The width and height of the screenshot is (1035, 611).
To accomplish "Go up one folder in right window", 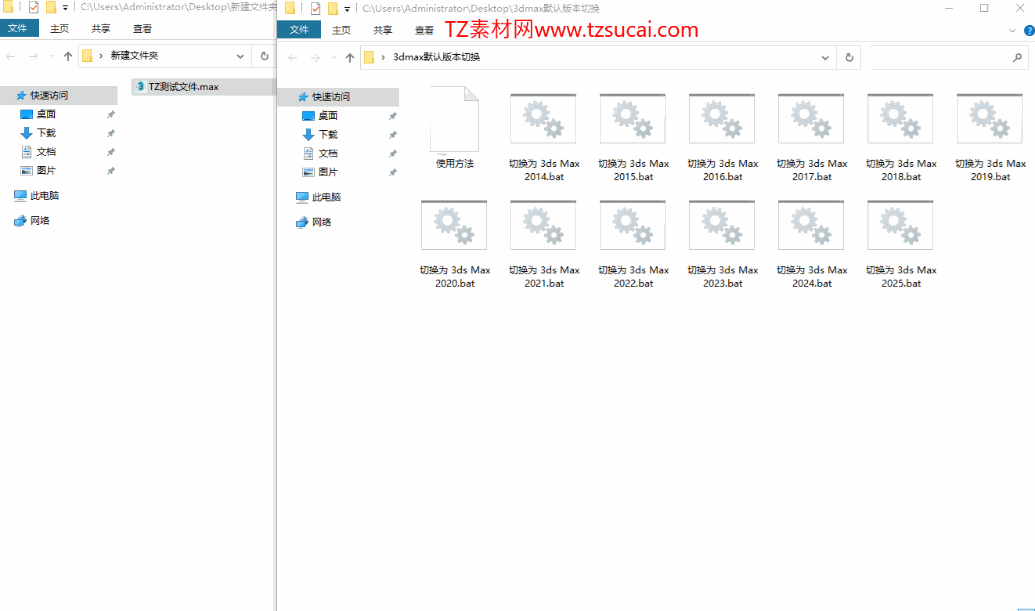I will (350, 57).
